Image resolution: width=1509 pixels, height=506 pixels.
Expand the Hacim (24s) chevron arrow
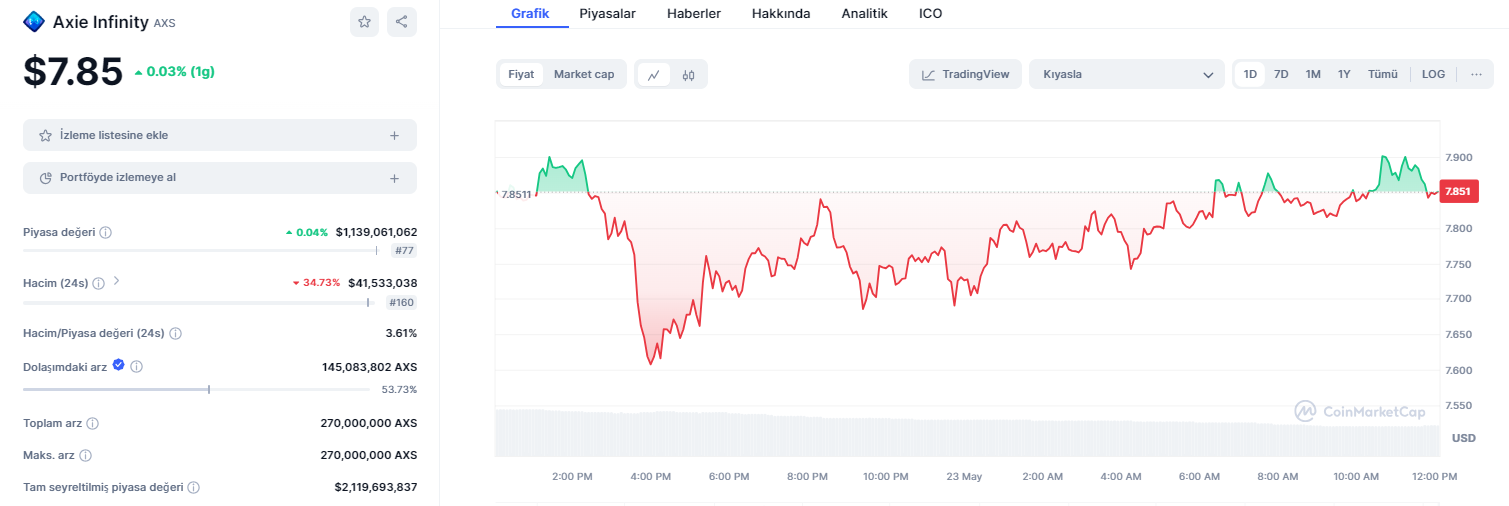(x=117, y=282)
